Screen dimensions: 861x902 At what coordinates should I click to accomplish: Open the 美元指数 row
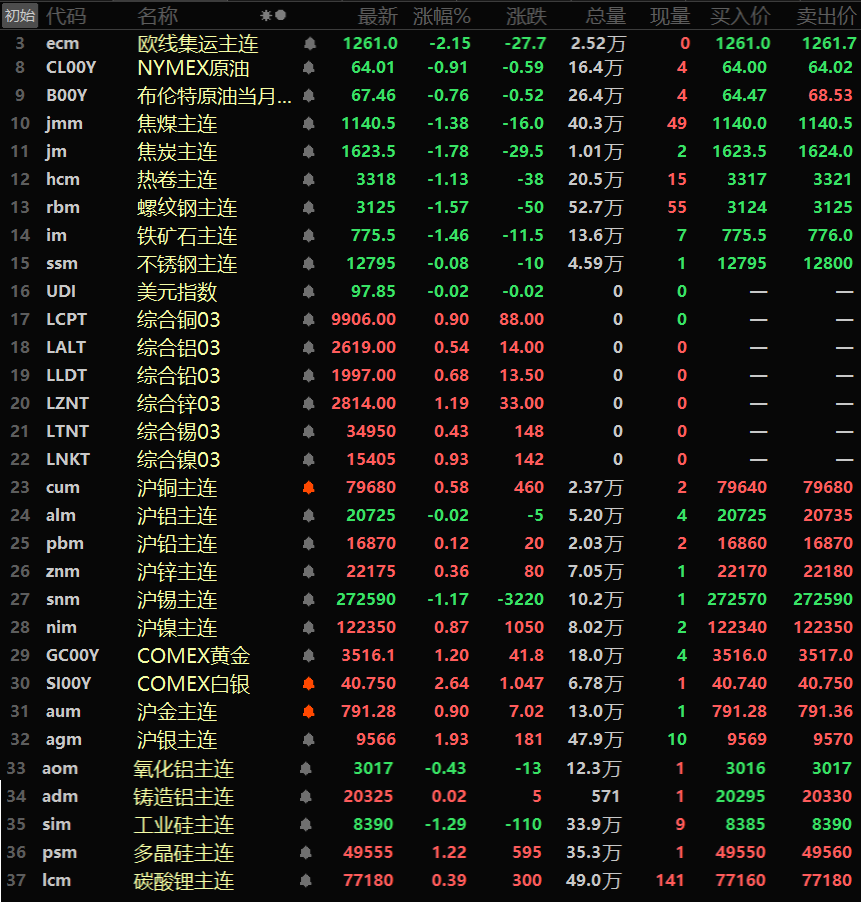point(177,292)
